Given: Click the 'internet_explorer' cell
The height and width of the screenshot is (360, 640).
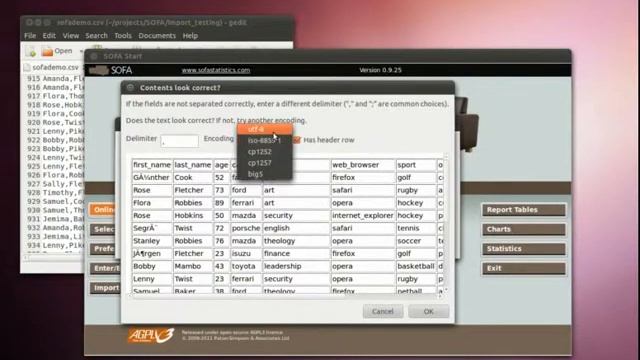Looking at the screenshot, I should 362,216.
